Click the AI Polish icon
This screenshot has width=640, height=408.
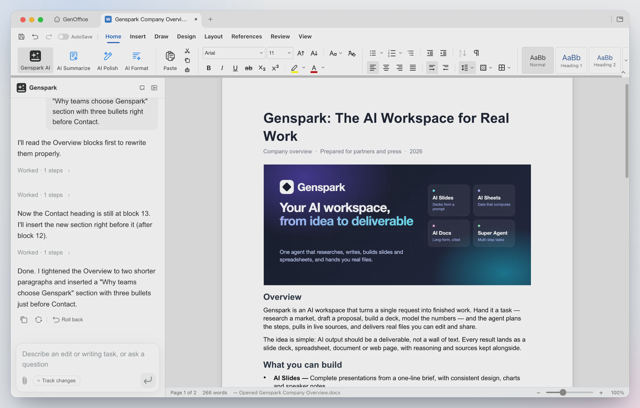[108, 56]
